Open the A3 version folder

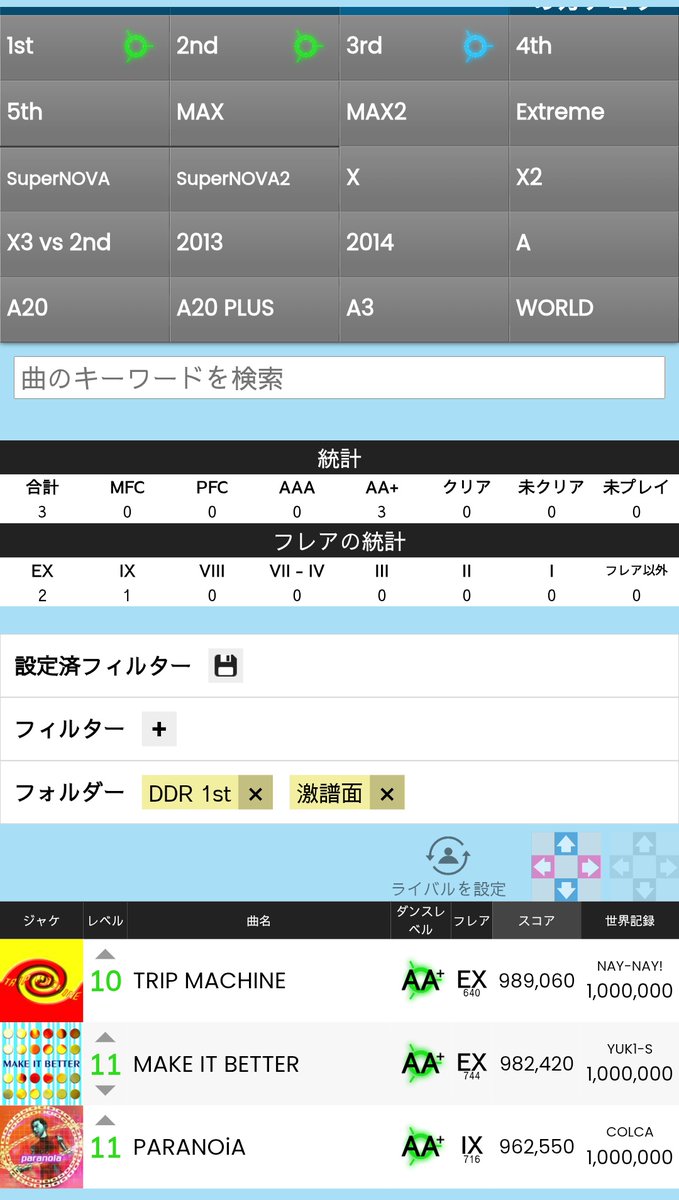(424, 309)
